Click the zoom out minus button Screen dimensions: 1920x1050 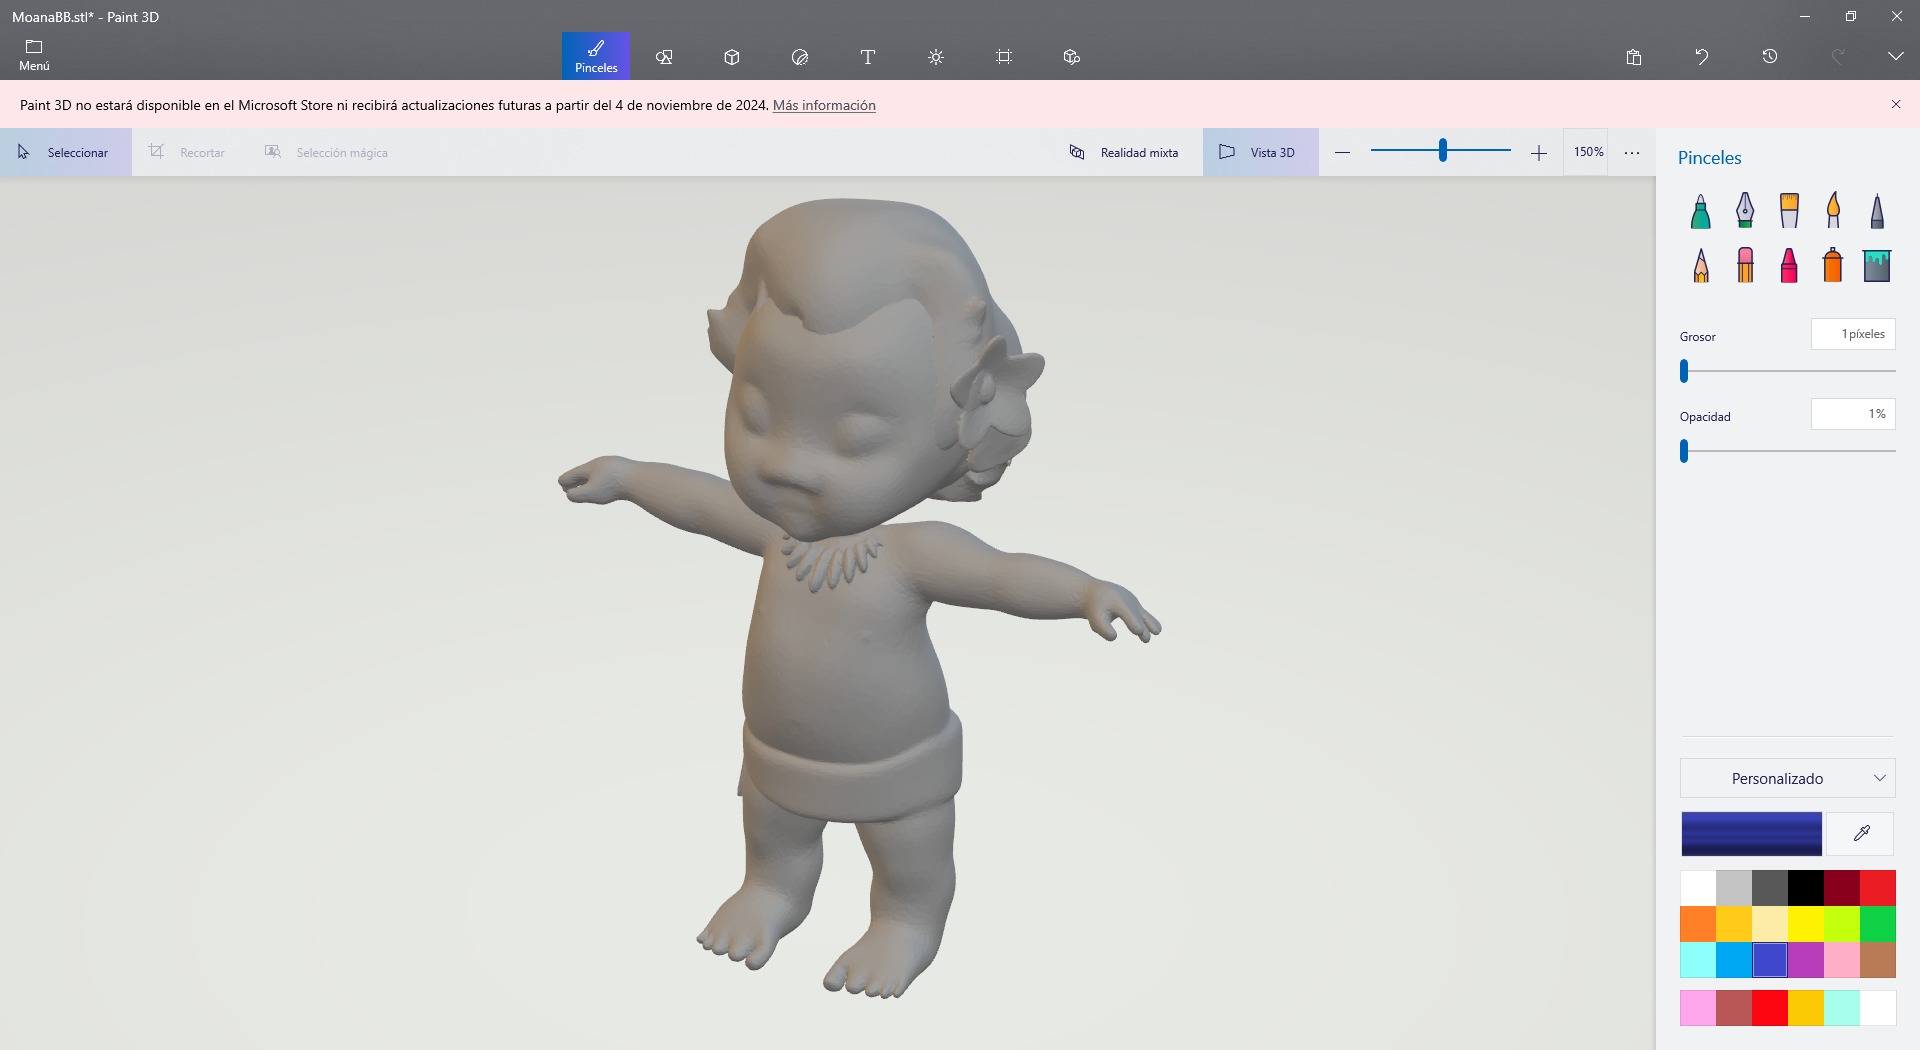click(1343, 152)
